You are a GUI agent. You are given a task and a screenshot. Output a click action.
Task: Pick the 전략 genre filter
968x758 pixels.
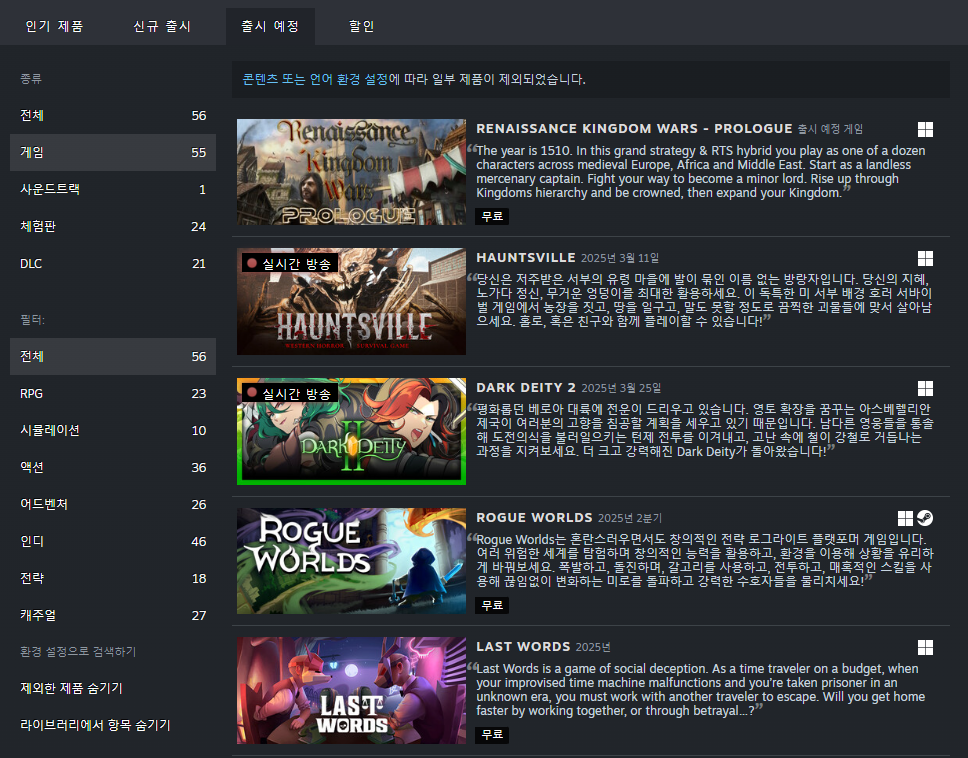click(x=113, y=578)
